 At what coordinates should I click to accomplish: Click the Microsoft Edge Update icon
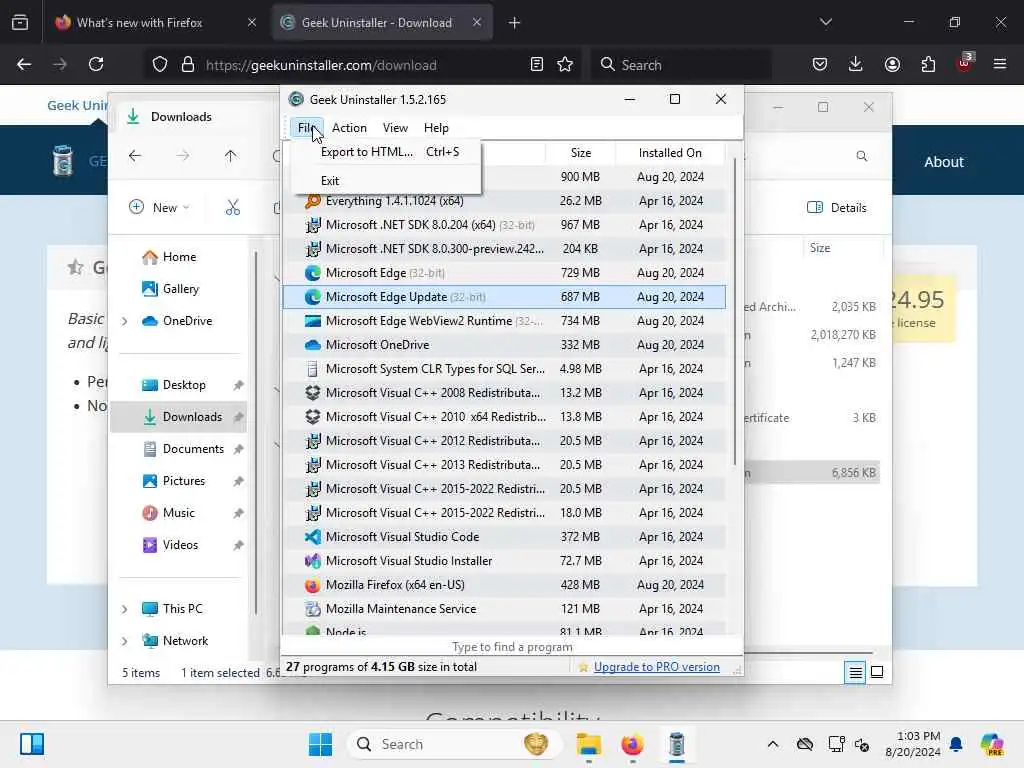point(313,297)
